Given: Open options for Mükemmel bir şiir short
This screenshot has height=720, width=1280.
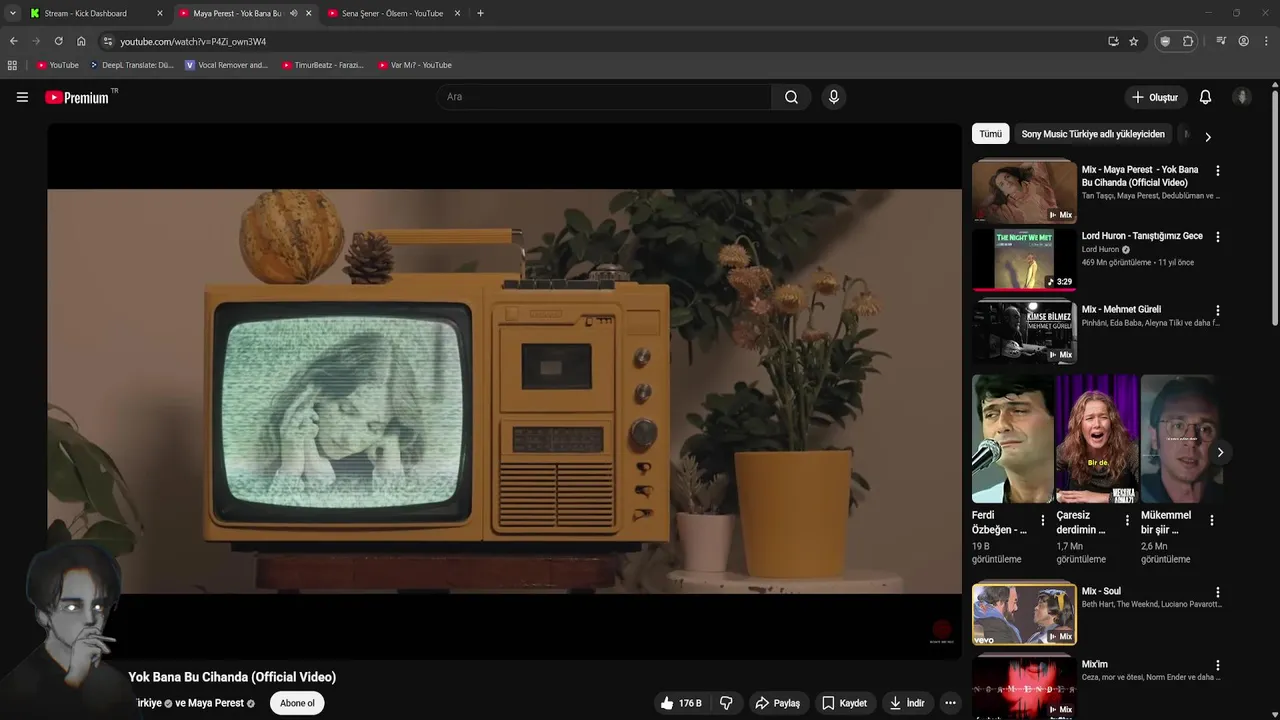Looking at the screenshot, I should (x=1211, y=520).
